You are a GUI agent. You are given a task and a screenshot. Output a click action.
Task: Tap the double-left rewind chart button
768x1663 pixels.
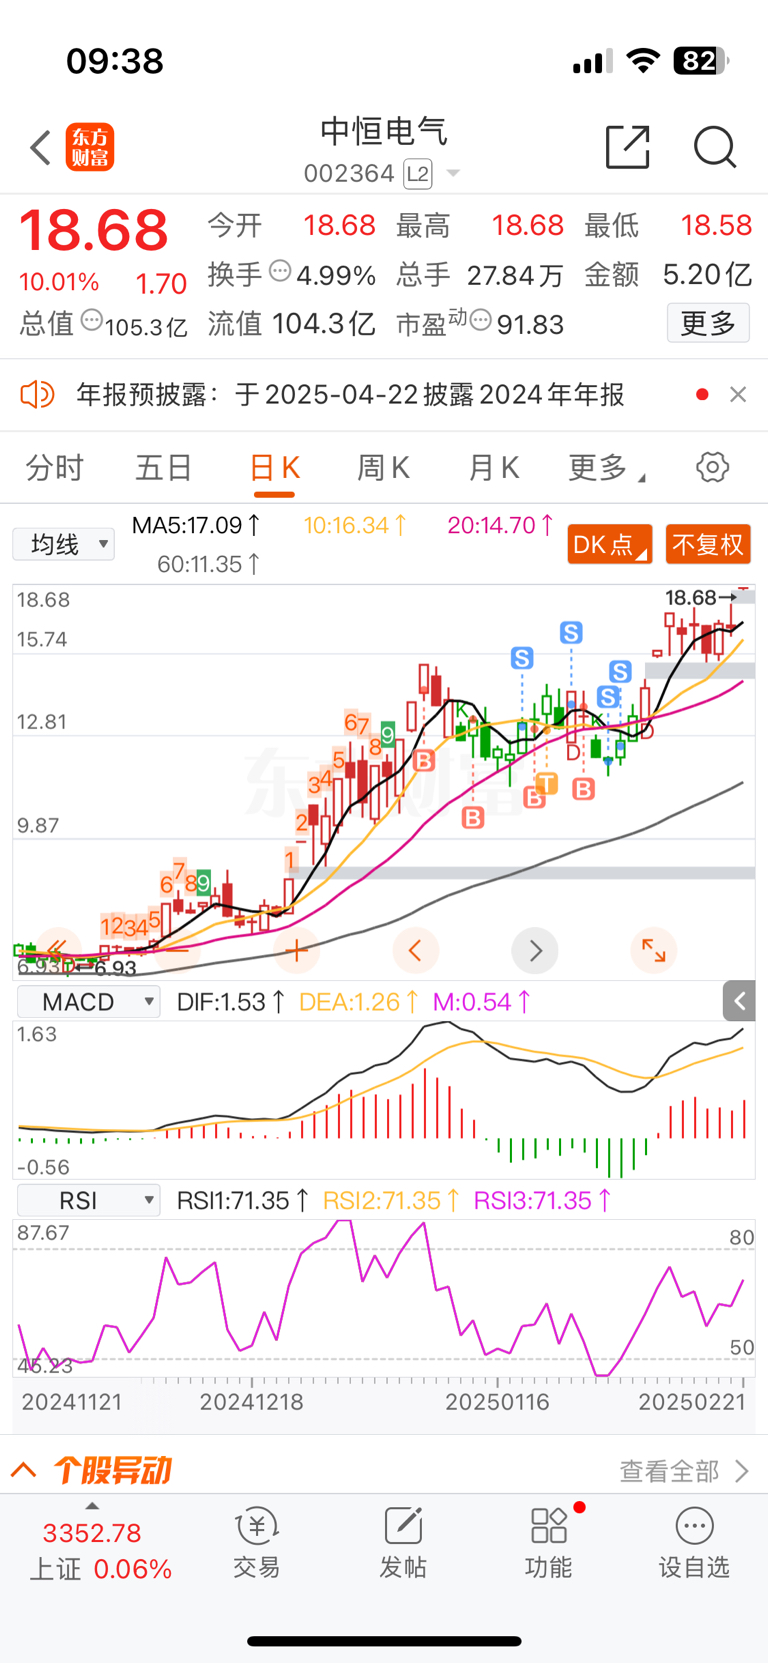click(x=58, y=949)
